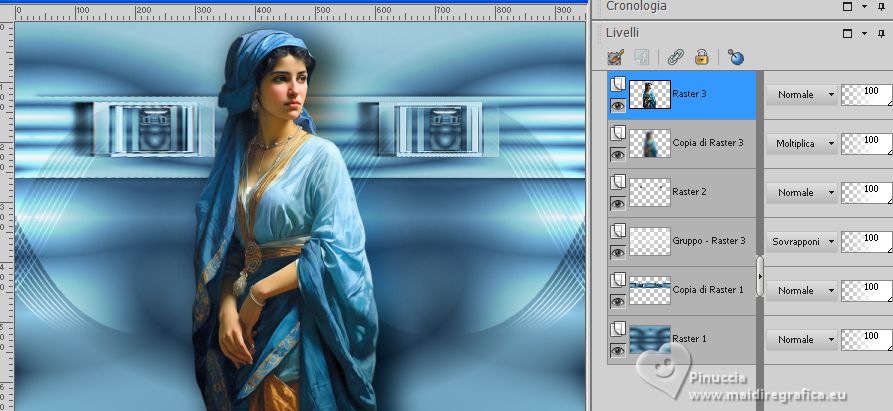Hide the Raster 1 layer
Viewport: 893px width, 411px height.
pos(618,350)
